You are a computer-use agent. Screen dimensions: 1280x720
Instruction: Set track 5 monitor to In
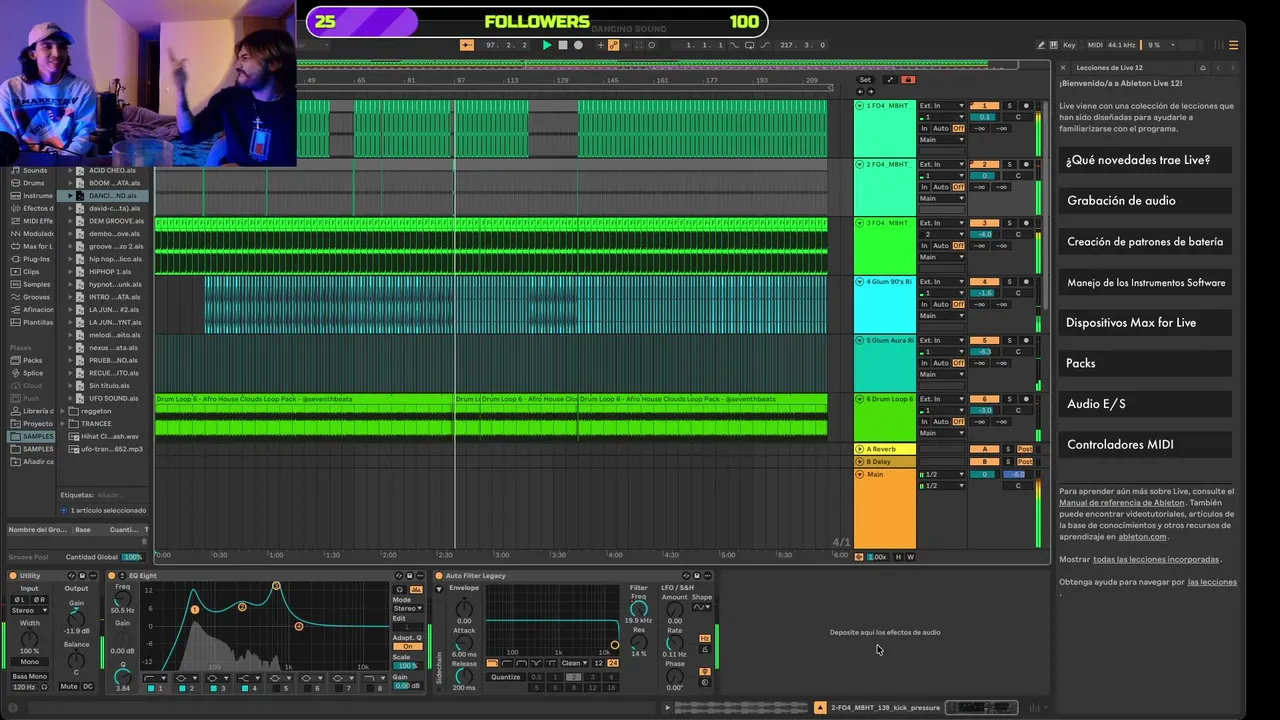click(x=925, y=363)
